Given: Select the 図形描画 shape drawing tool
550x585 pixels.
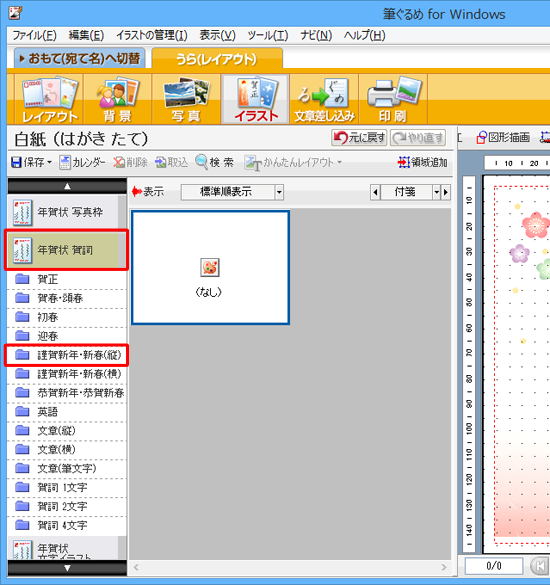Looking at the screenshot, I should pyautogui.click(x=503, y=138).
